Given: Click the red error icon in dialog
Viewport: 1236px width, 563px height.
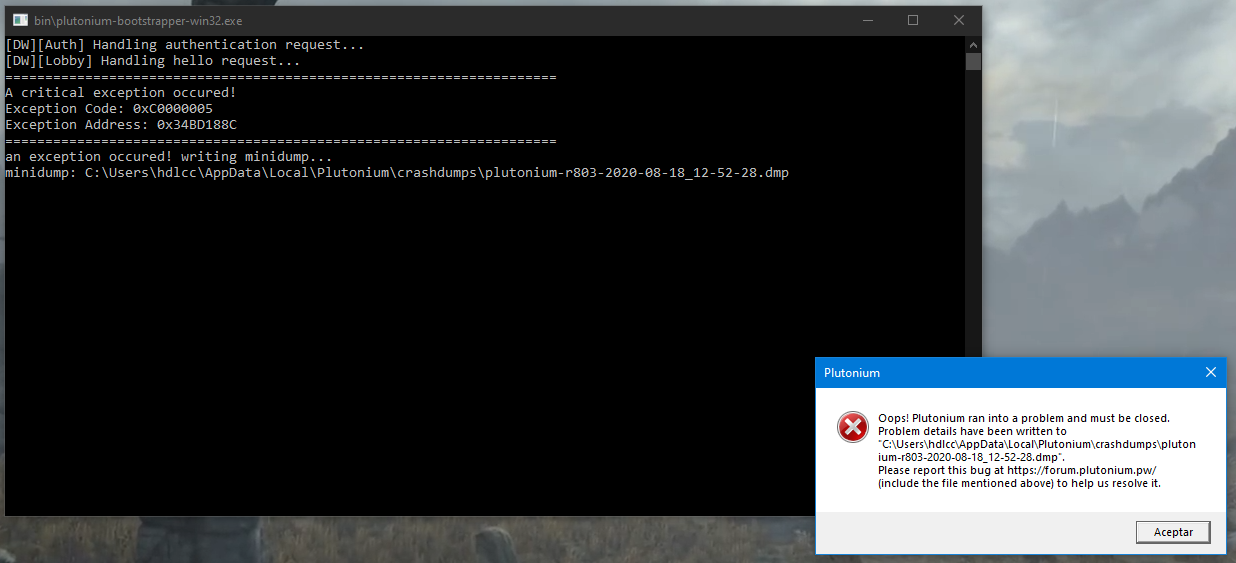Looking at the screenshot, I should pos(852,427).
